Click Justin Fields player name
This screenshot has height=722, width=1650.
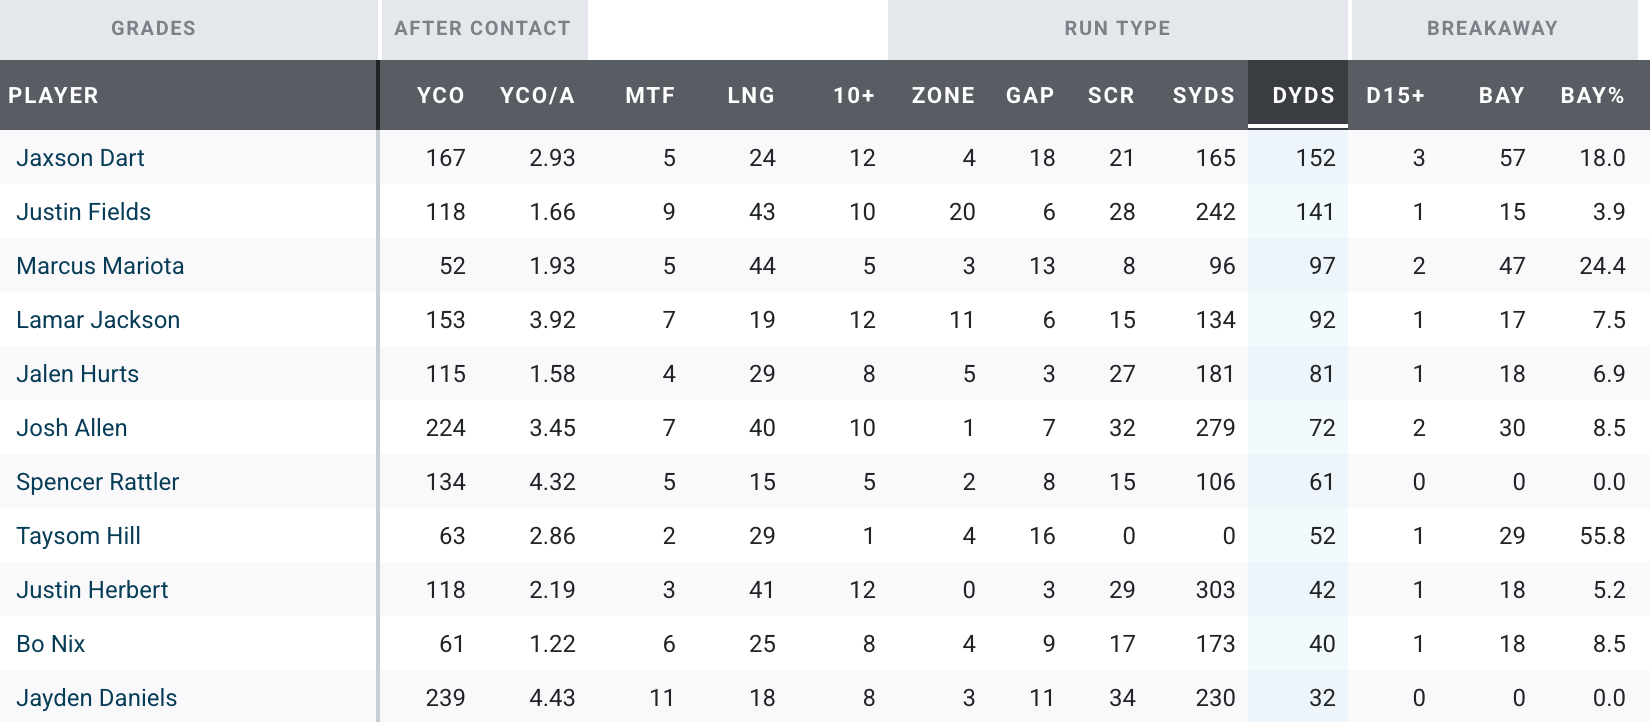[83, 212]
